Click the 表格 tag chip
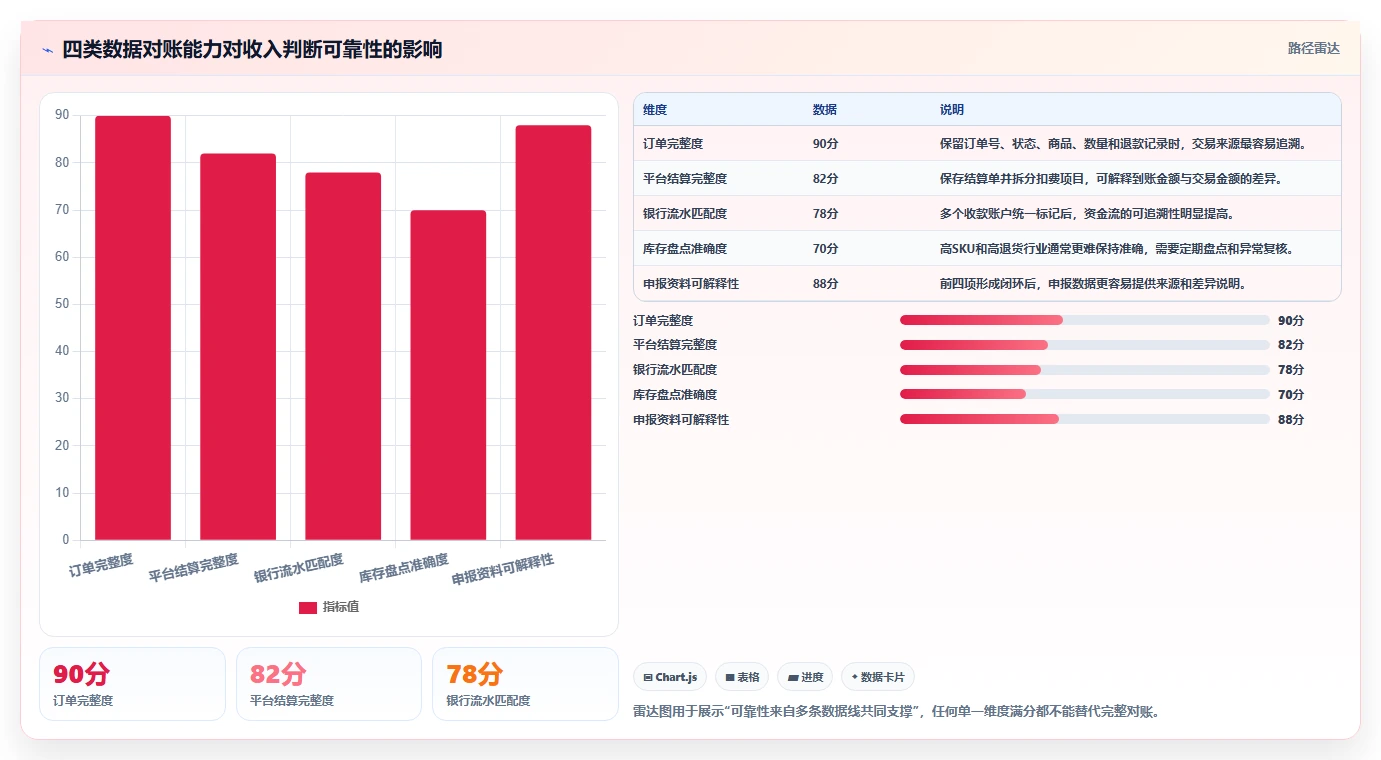The image size is (1381, 760). pos(742,677)
